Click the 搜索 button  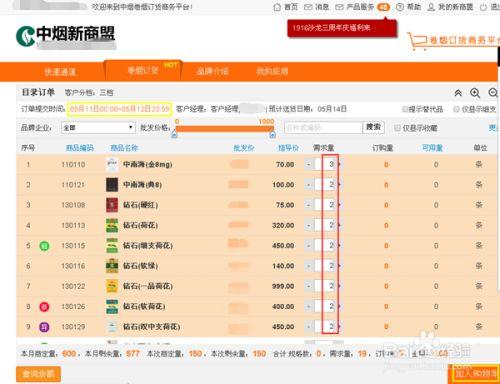tap(373, 127)
